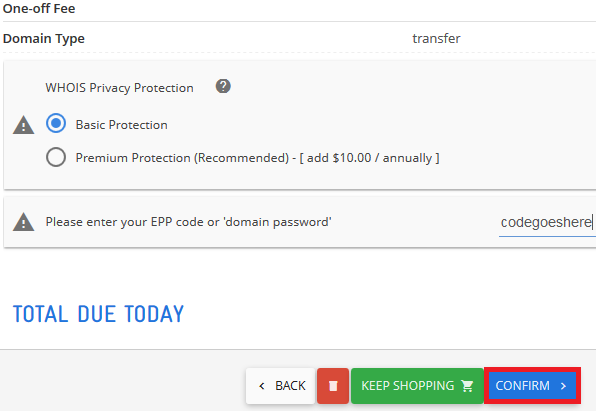Click the left chevron on the Back button
Screen dimensions: 596x411
pyautogui.click(x=262, y=386)
